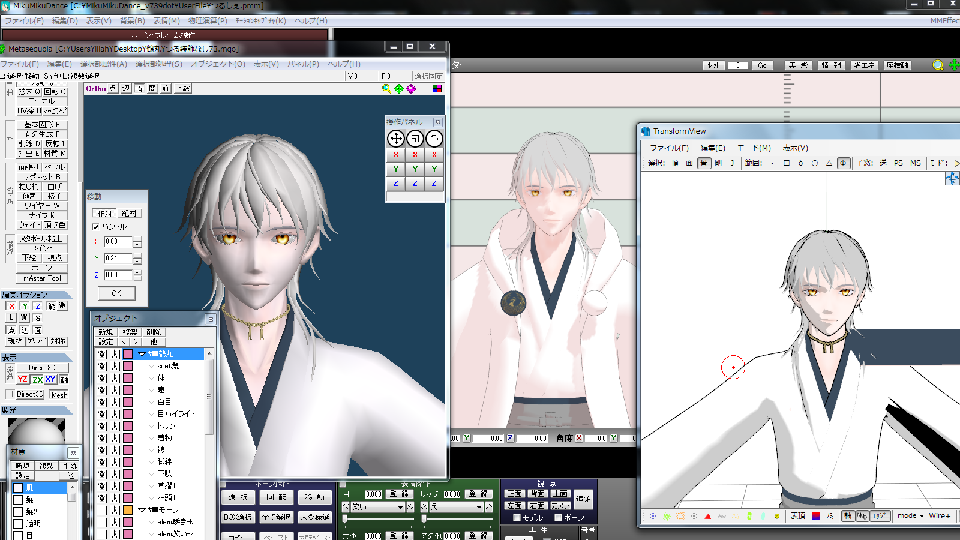Click color swatch of selected top object row
Image resolution: width=960 pixels, height=540 pixels.
(x=128, y=354)
